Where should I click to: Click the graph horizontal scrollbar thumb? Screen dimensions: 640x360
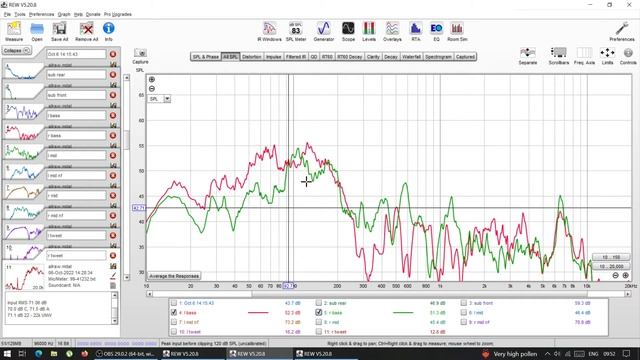(419, 293)
